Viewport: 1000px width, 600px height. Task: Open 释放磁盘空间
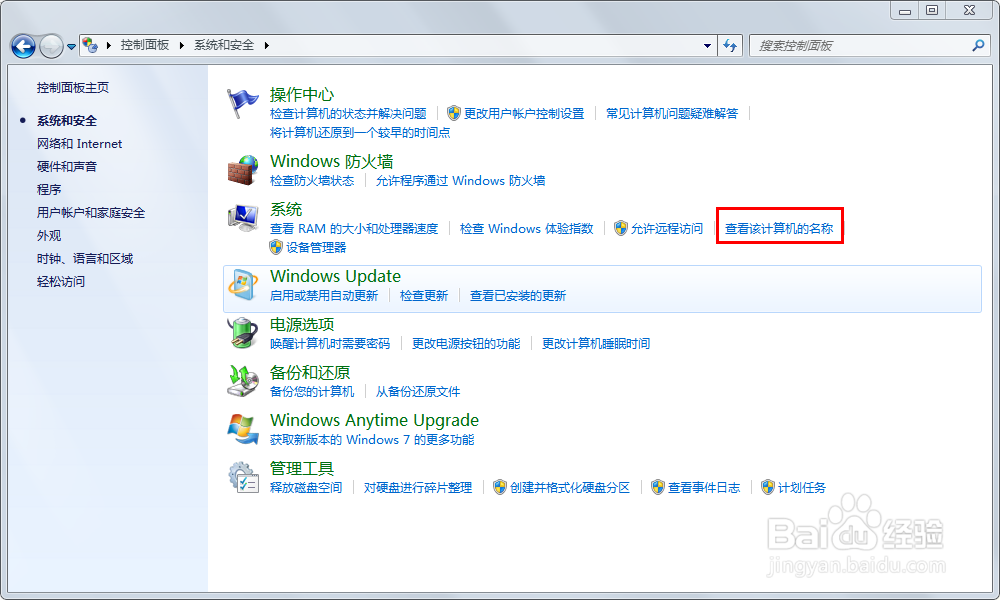(306, 488)
